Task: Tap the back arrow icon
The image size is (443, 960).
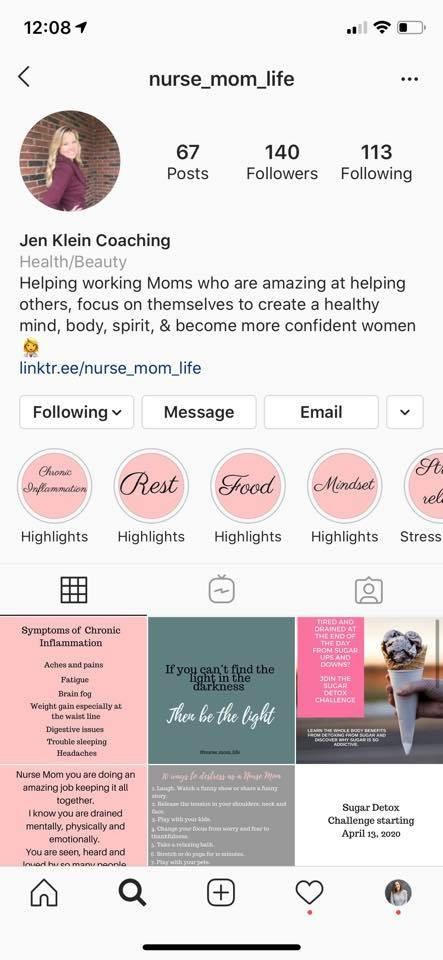Action: click(24, 77)
